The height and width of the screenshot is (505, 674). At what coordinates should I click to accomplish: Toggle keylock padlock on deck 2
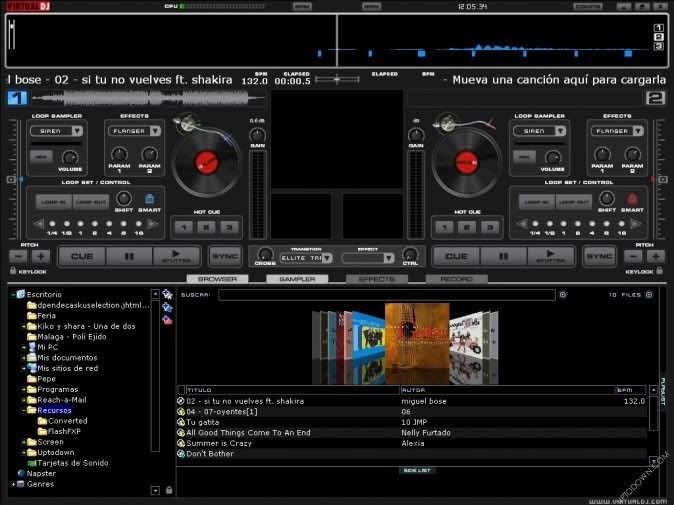pos(660,271)
